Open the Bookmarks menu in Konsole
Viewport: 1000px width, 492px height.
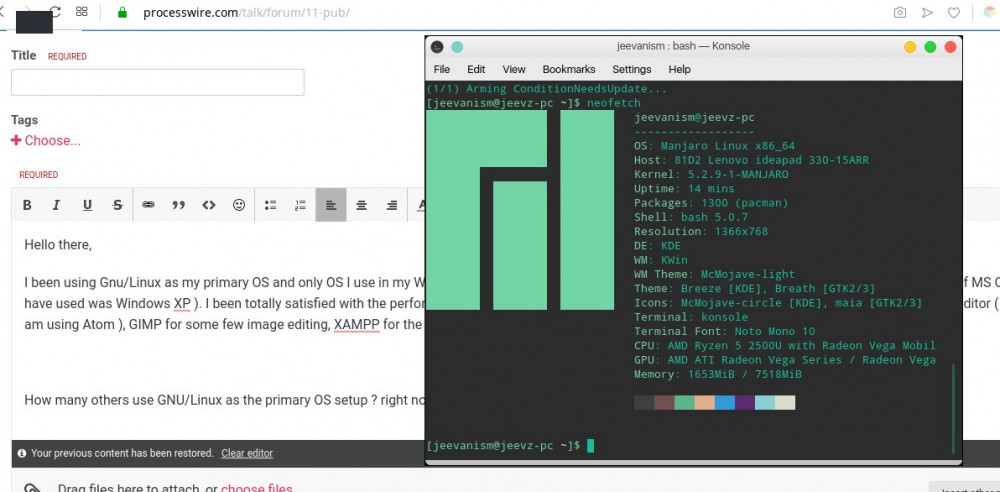(568, 69)
